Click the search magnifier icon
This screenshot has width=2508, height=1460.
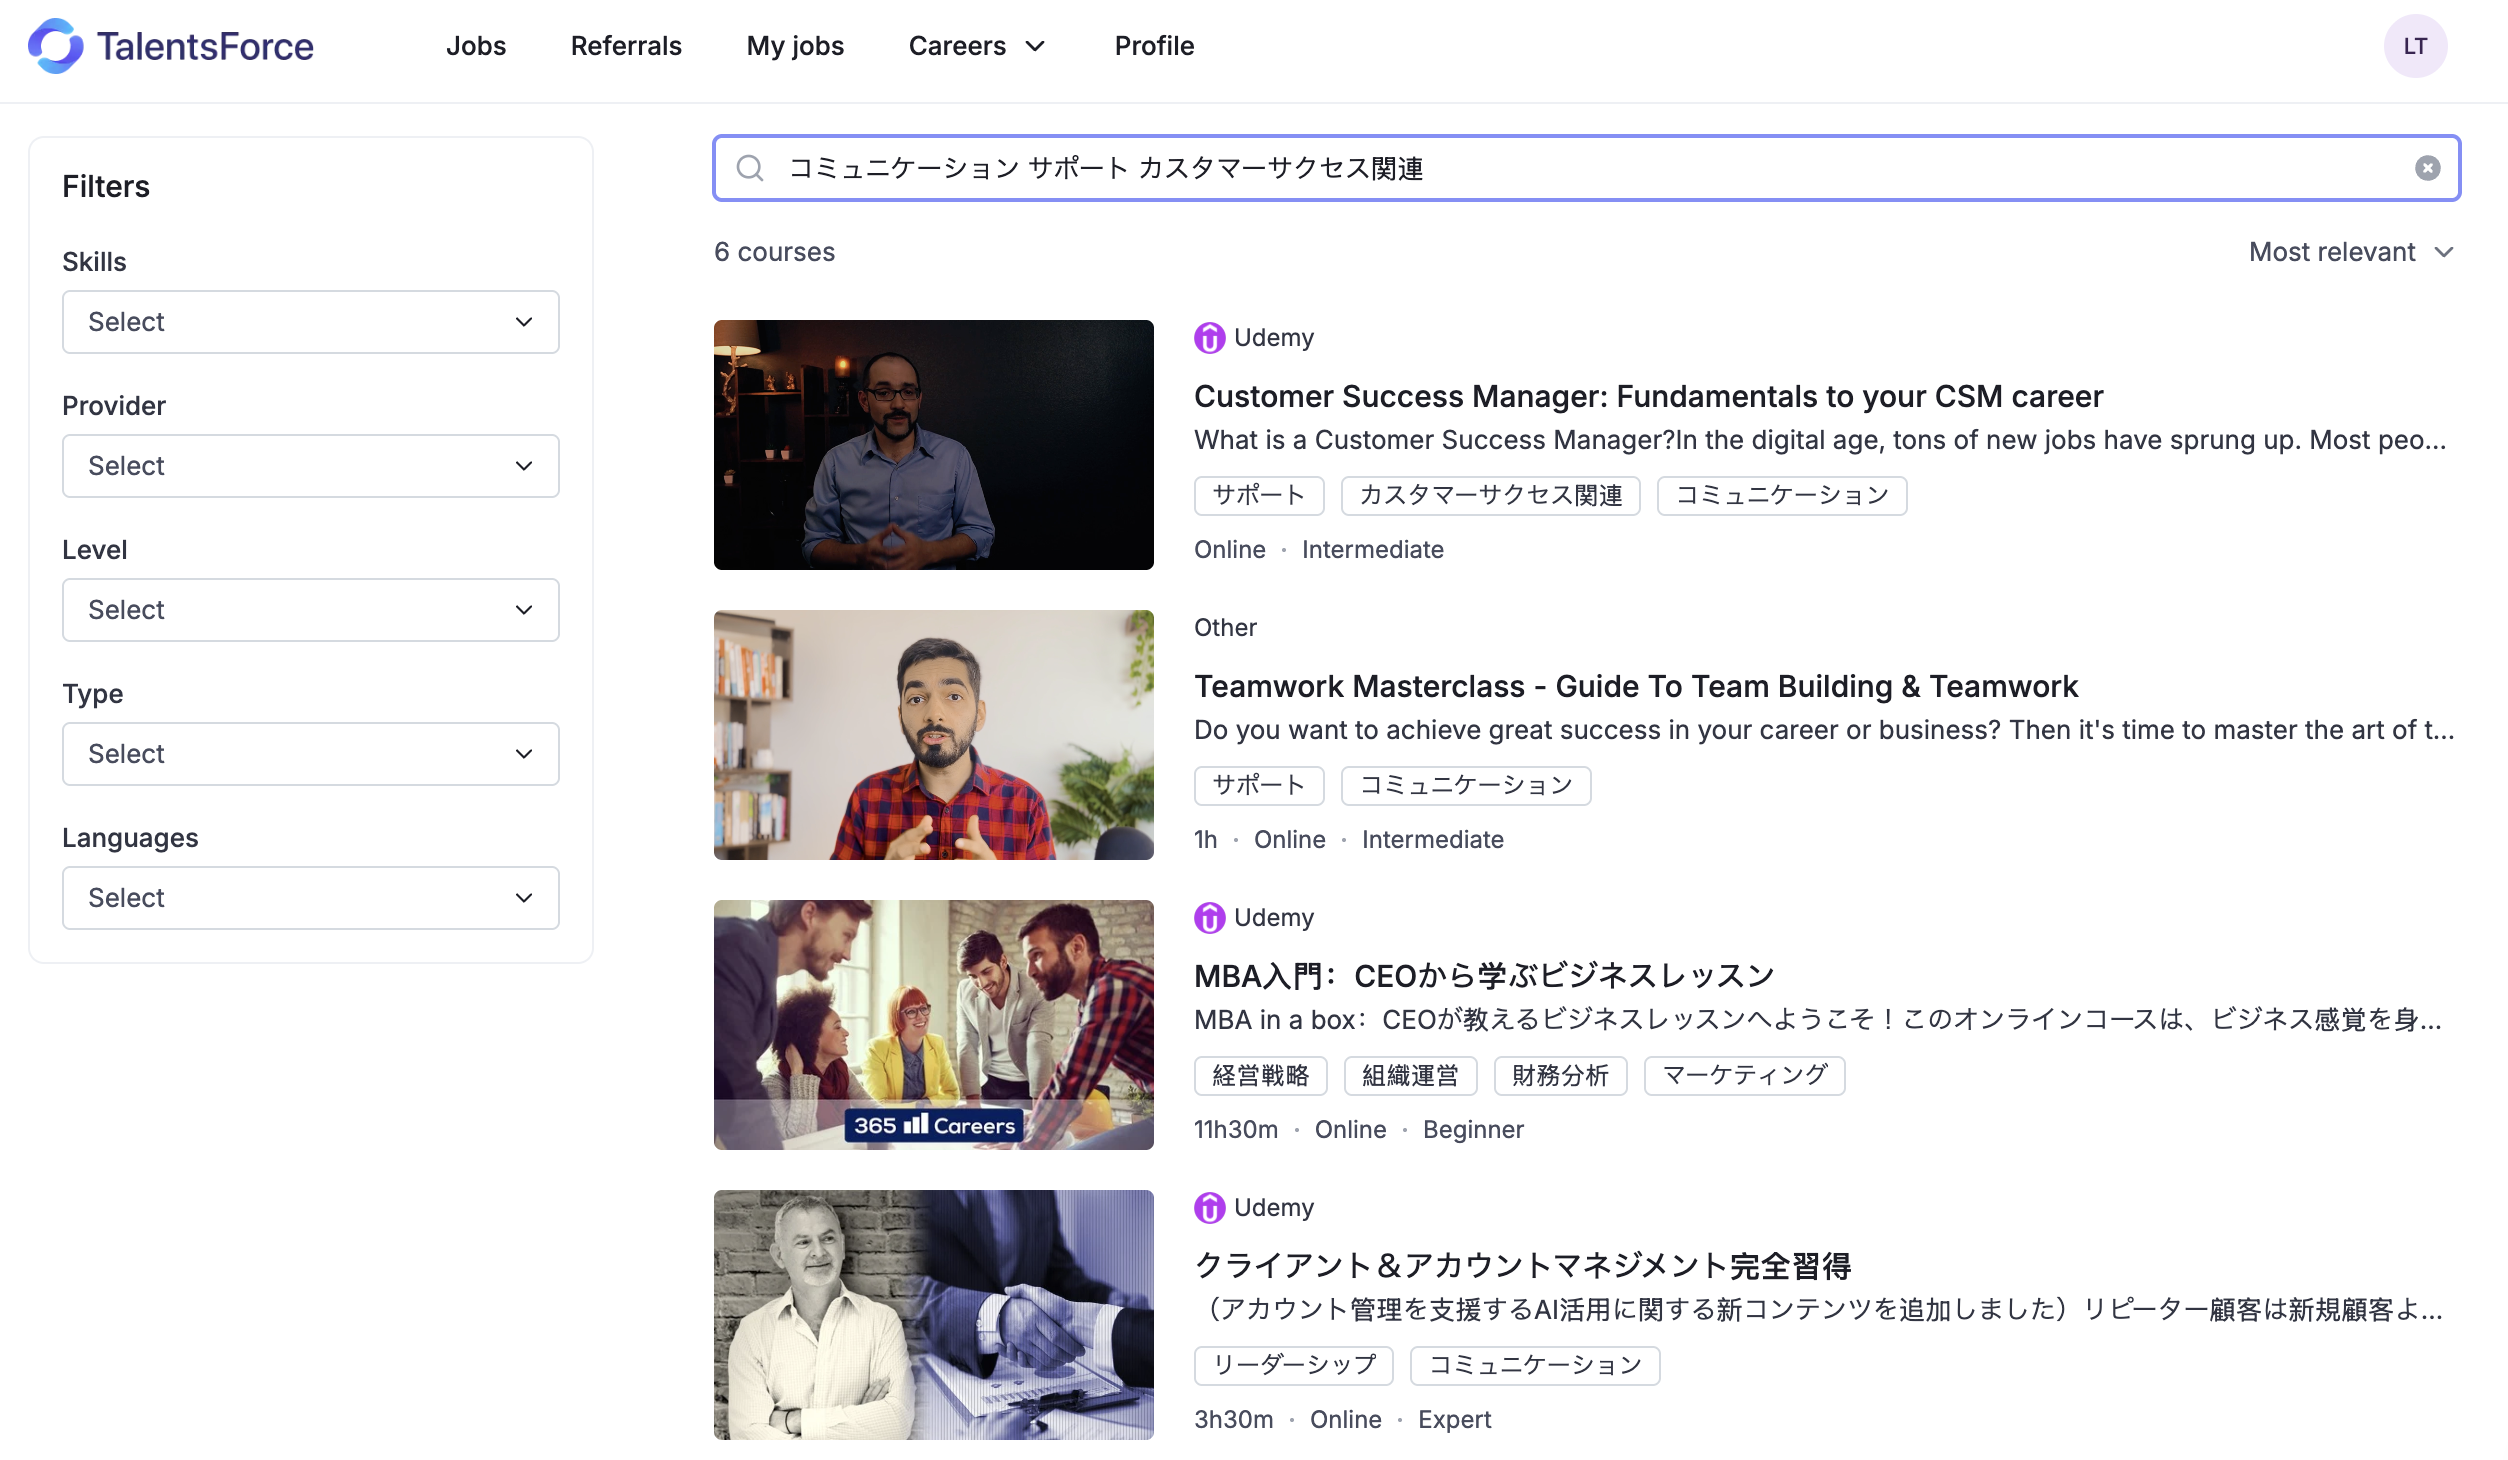pyautogui.click(x=750, y=168)
